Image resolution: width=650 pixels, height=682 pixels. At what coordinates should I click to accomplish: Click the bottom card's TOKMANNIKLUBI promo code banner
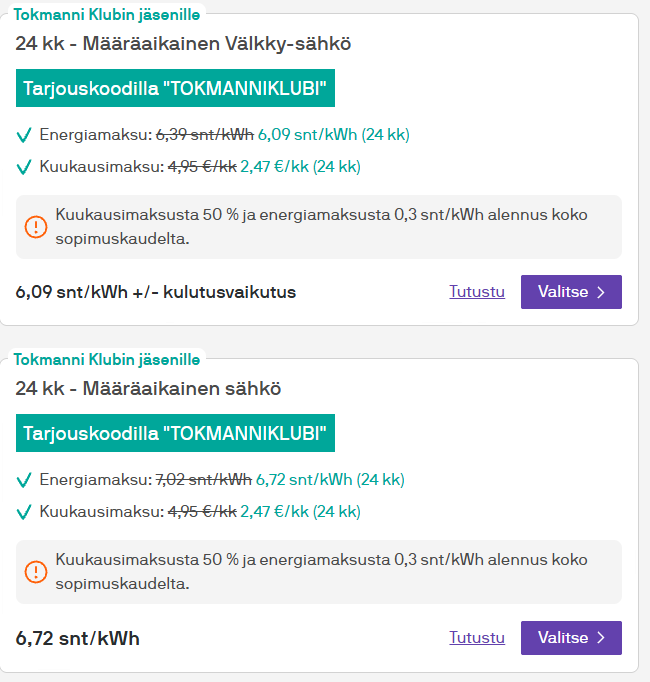pos(175,433)
